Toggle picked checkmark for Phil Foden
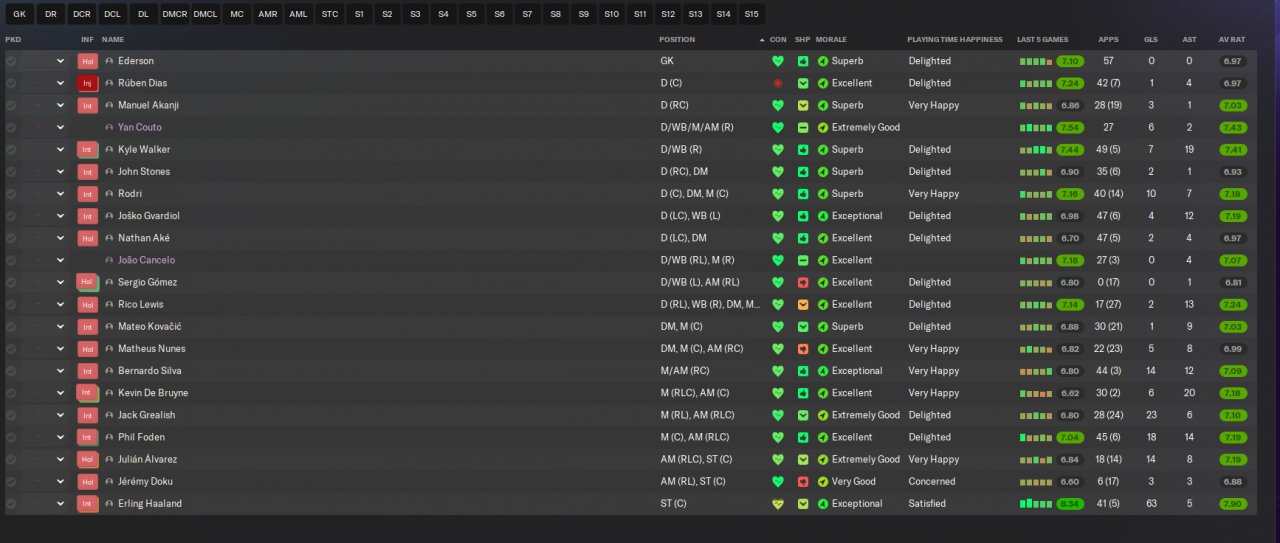 click(11, 437)
